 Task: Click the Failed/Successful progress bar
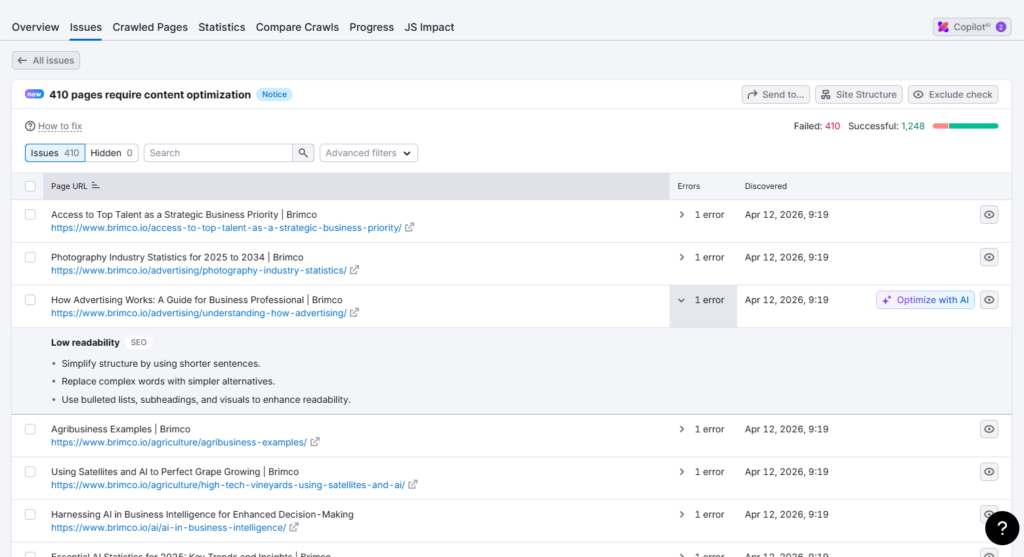tap(965, 126)
